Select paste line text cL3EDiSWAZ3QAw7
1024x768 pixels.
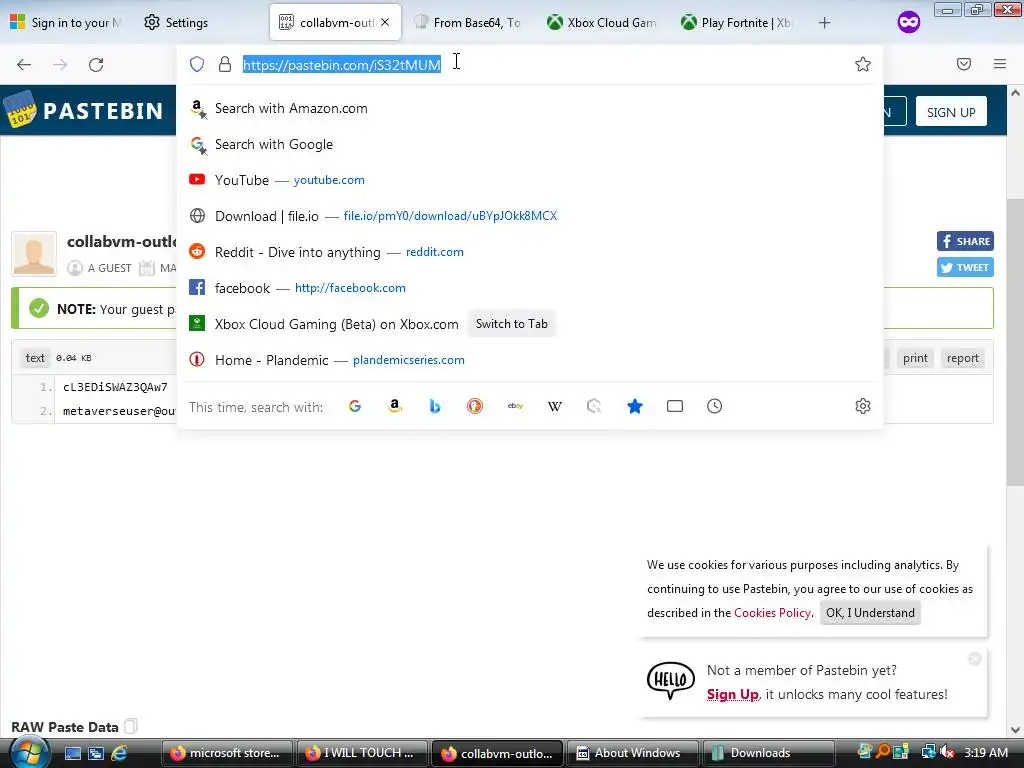coord(115,387)
